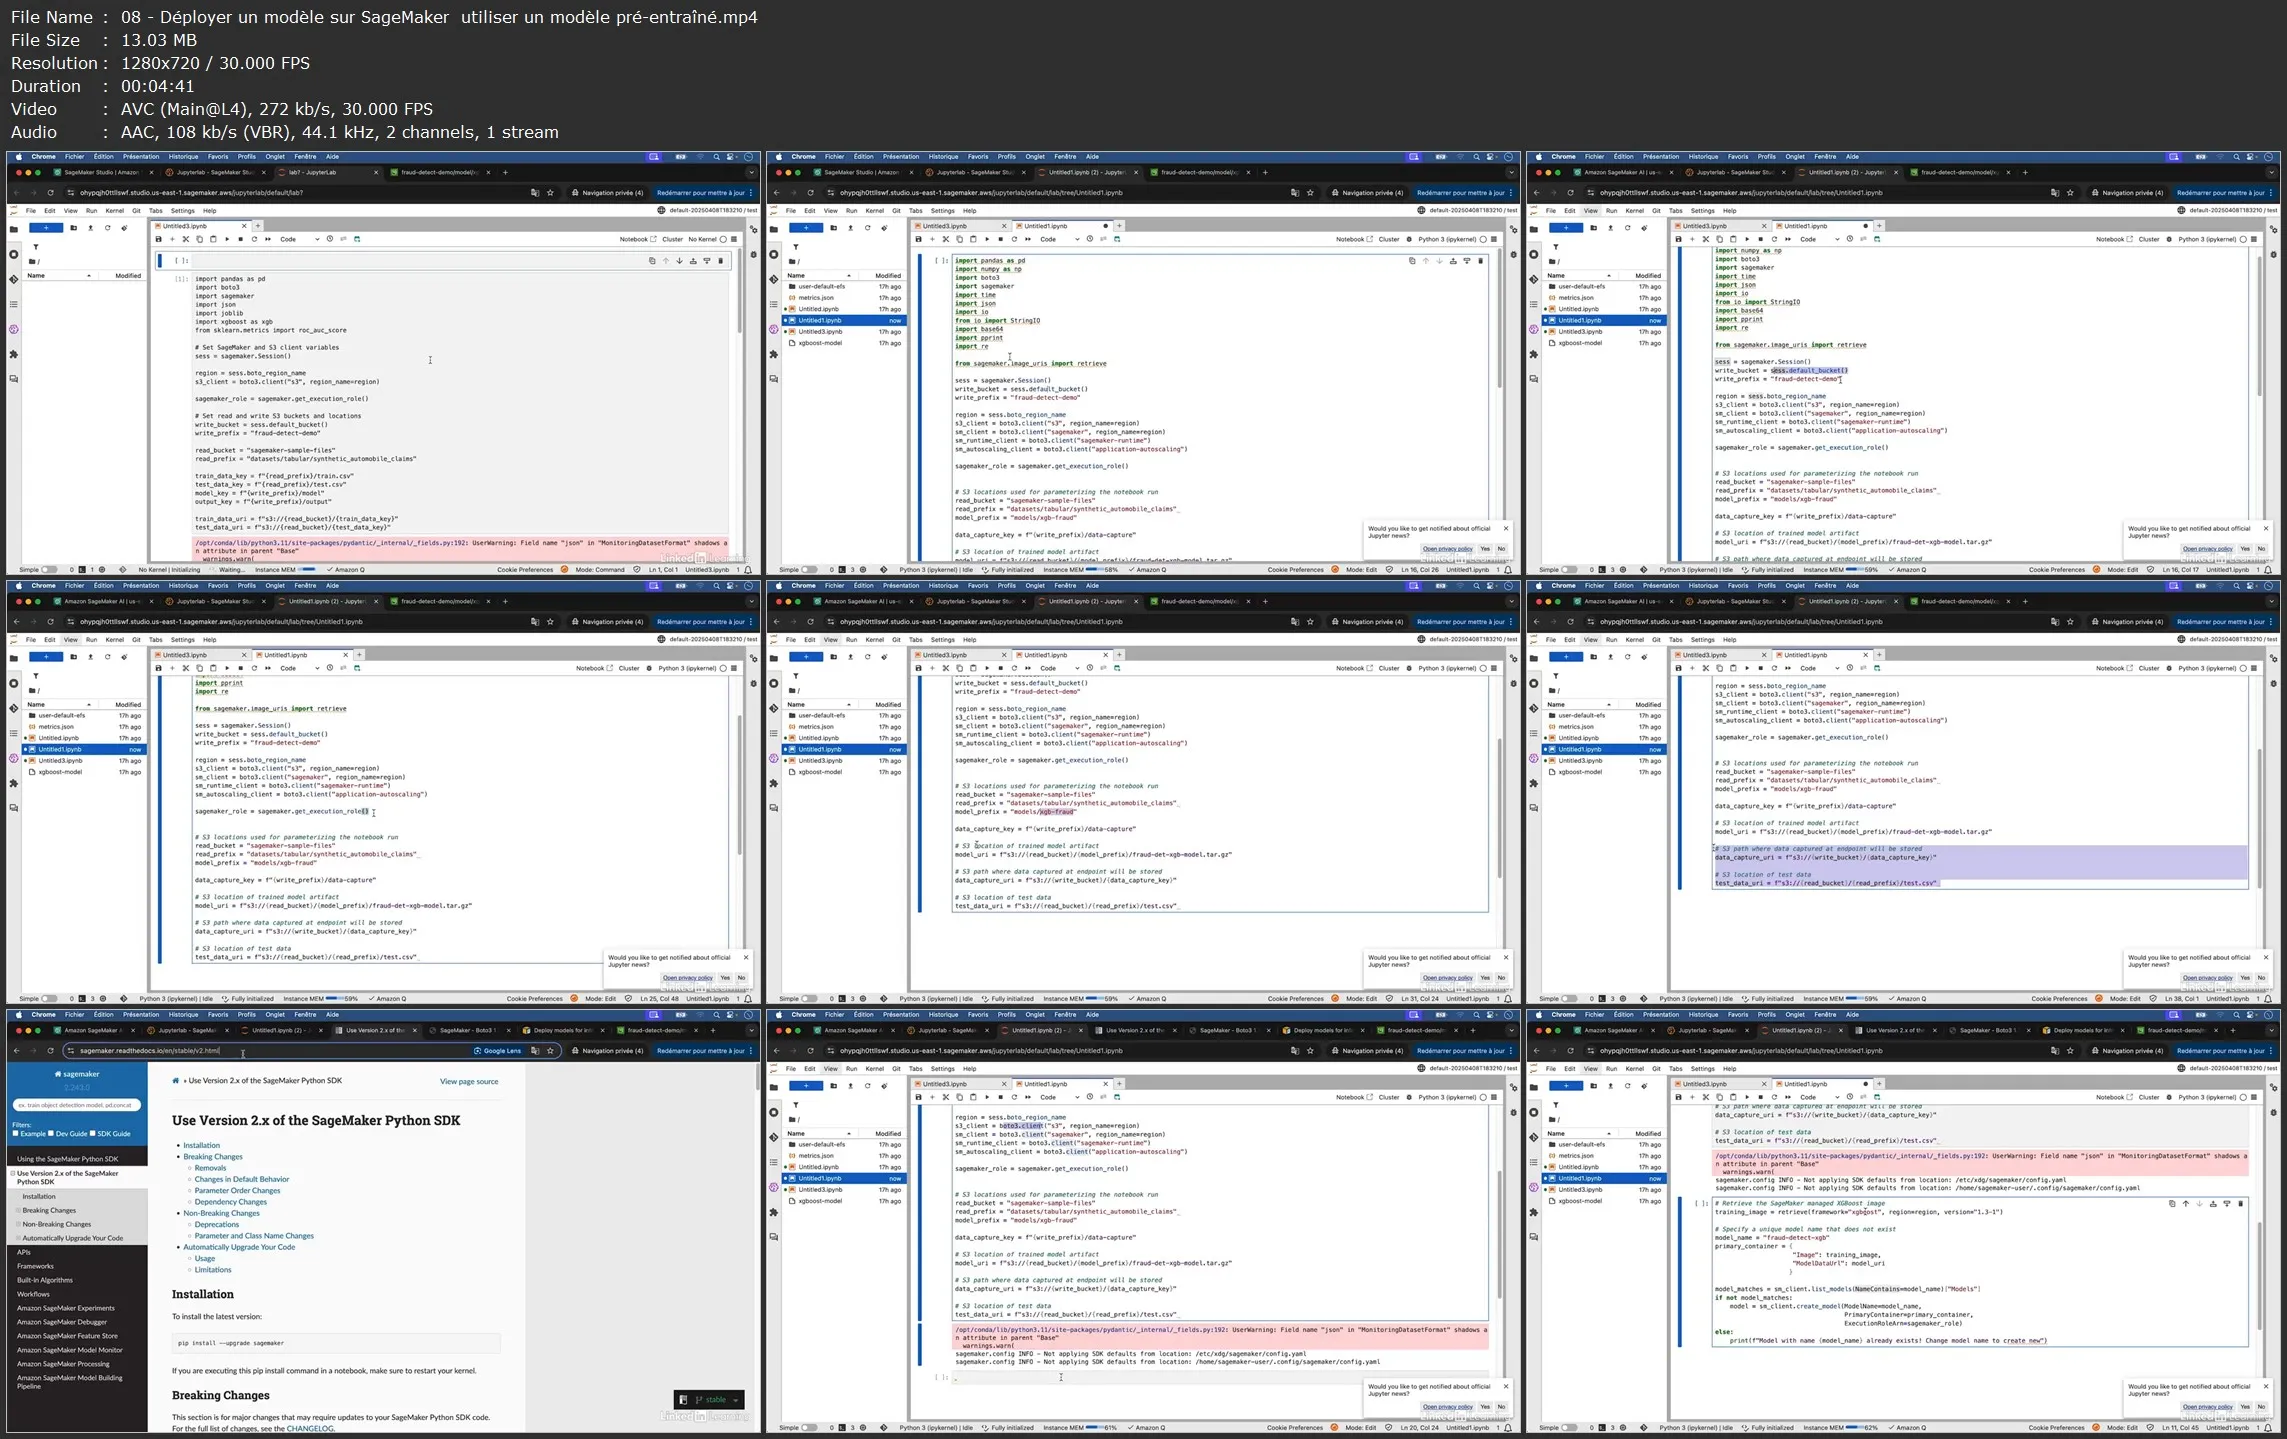The image size is (2287, 1439).
Task: Click the paste clipboard icon in the XGBoost-image cell frame
Action: point(1733,1097)
